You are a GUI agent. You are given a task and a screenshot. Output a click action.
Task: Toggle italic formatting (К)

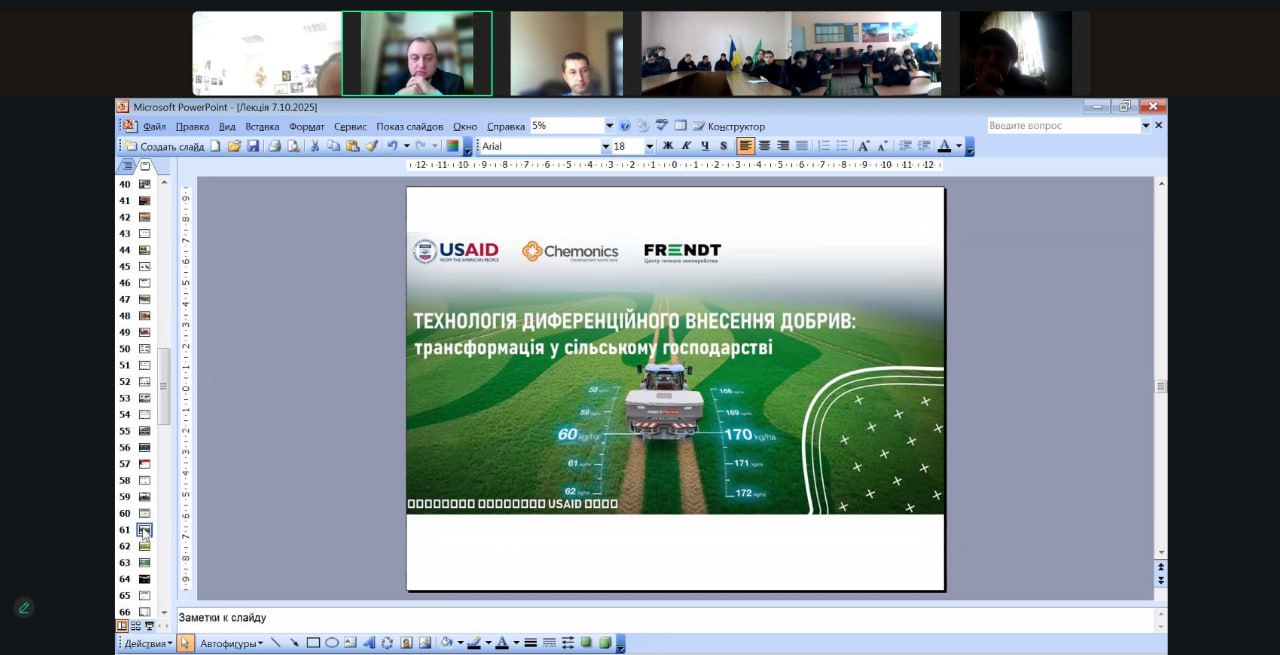point(687,146)
